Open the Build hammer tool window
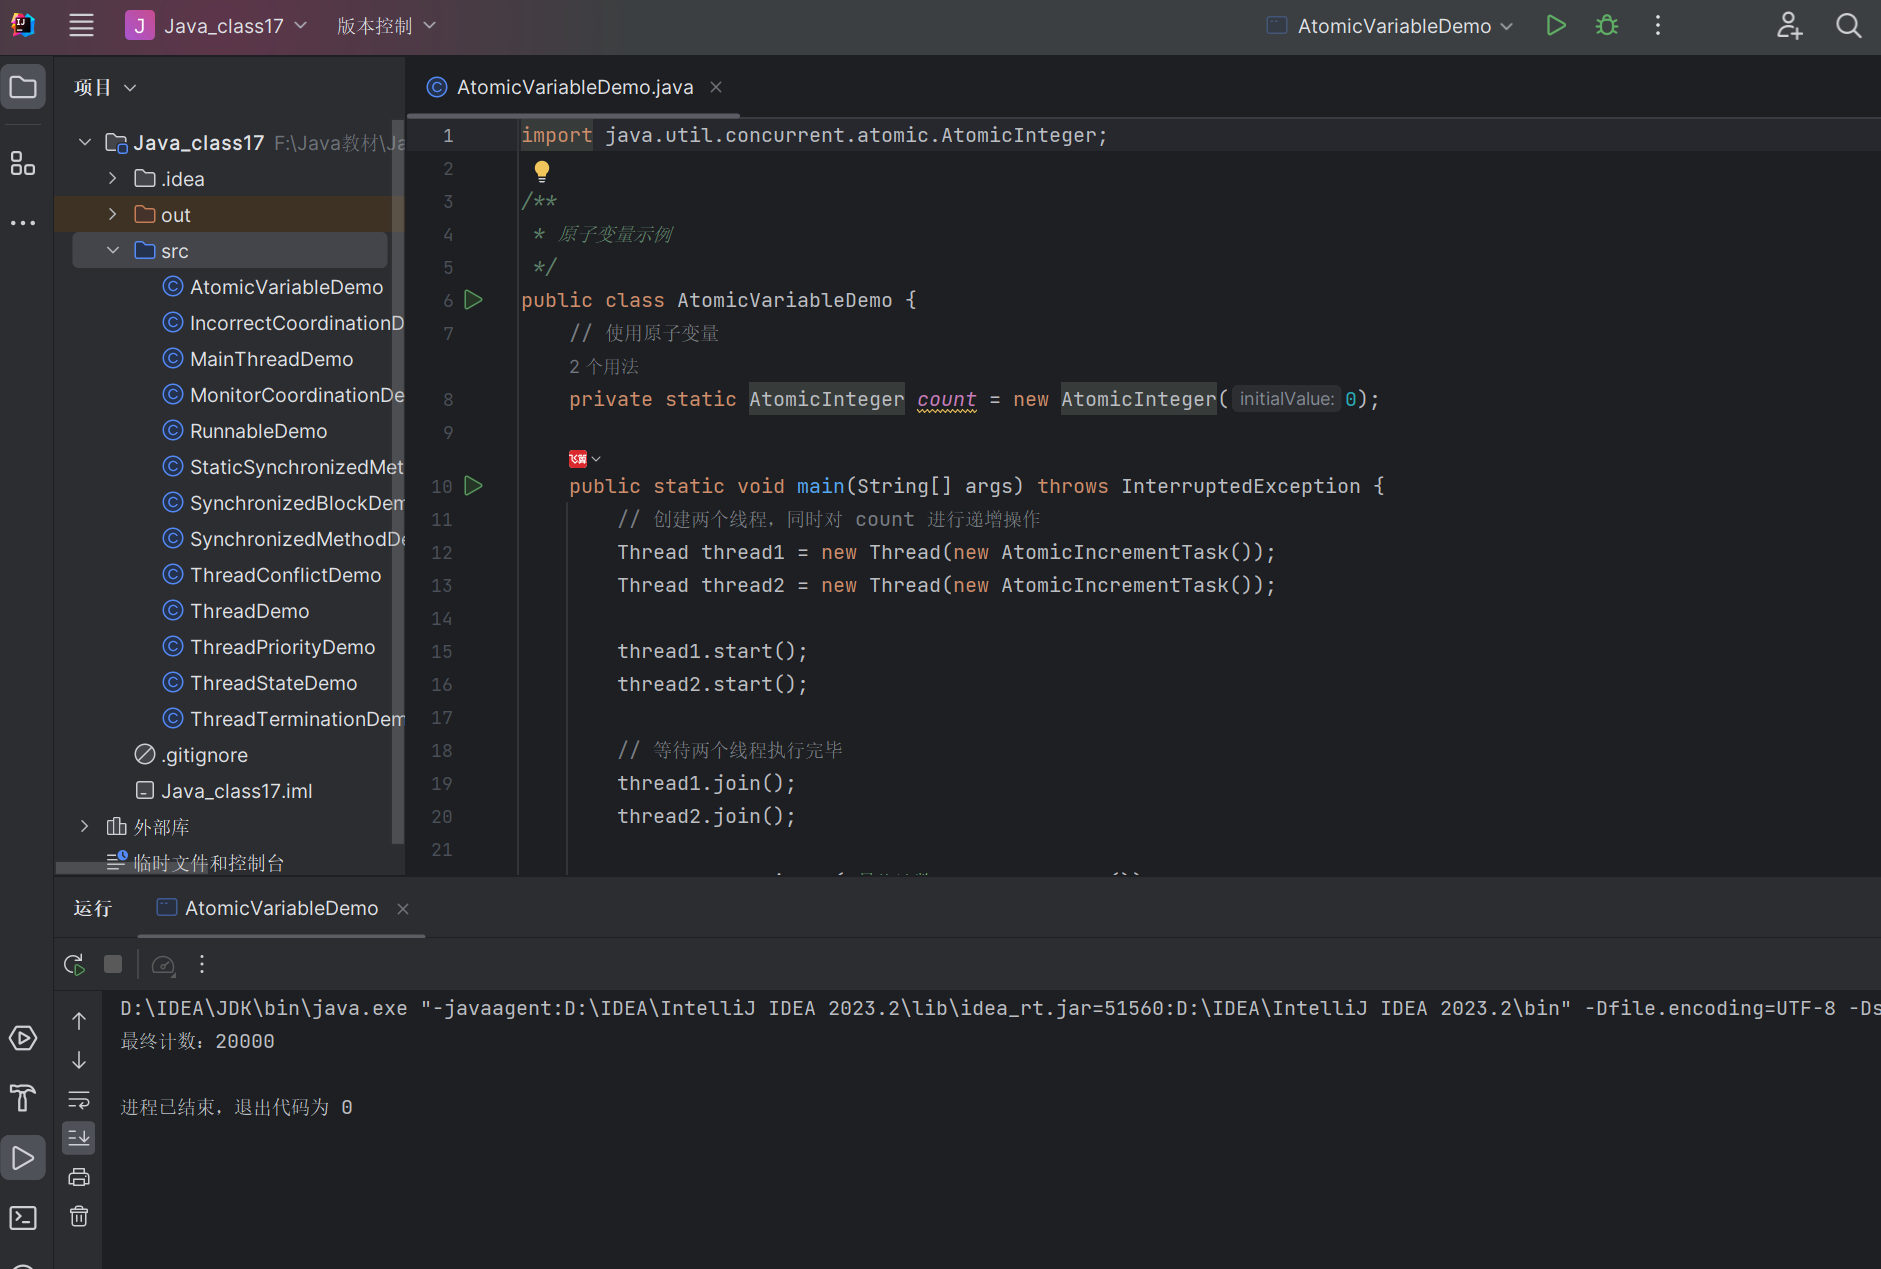Screen dimensions: 1881x1269 point(23,1098)
